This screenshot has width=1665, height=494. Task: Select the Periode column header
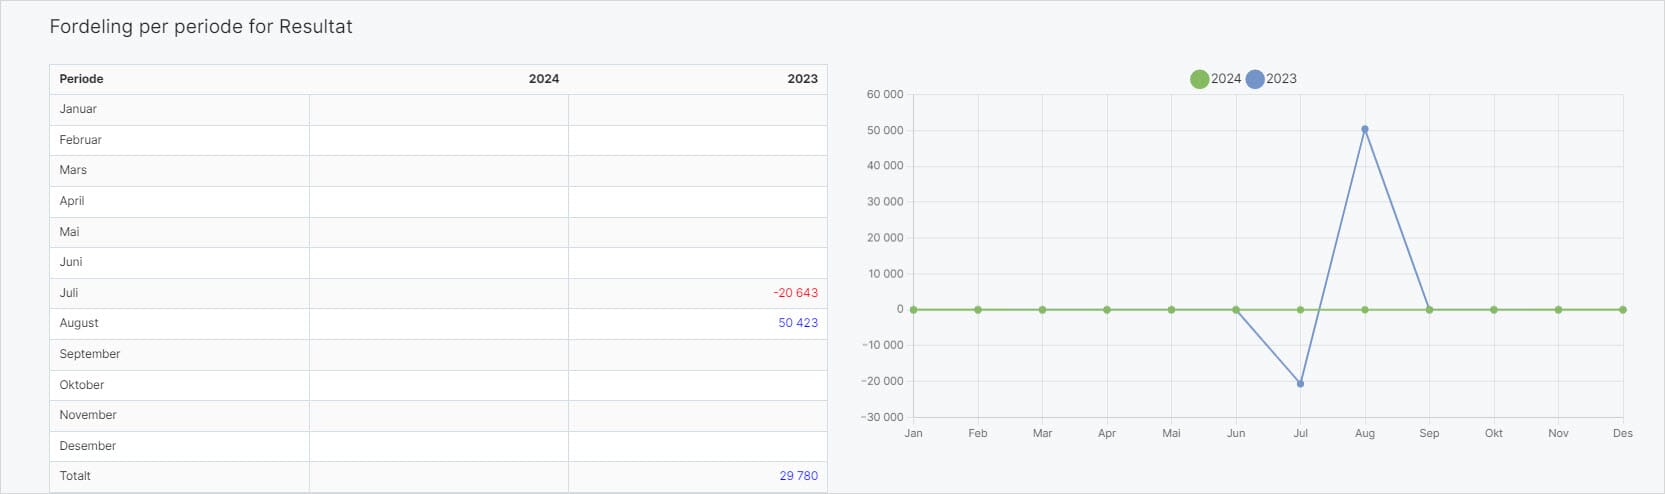coord(81,79)
